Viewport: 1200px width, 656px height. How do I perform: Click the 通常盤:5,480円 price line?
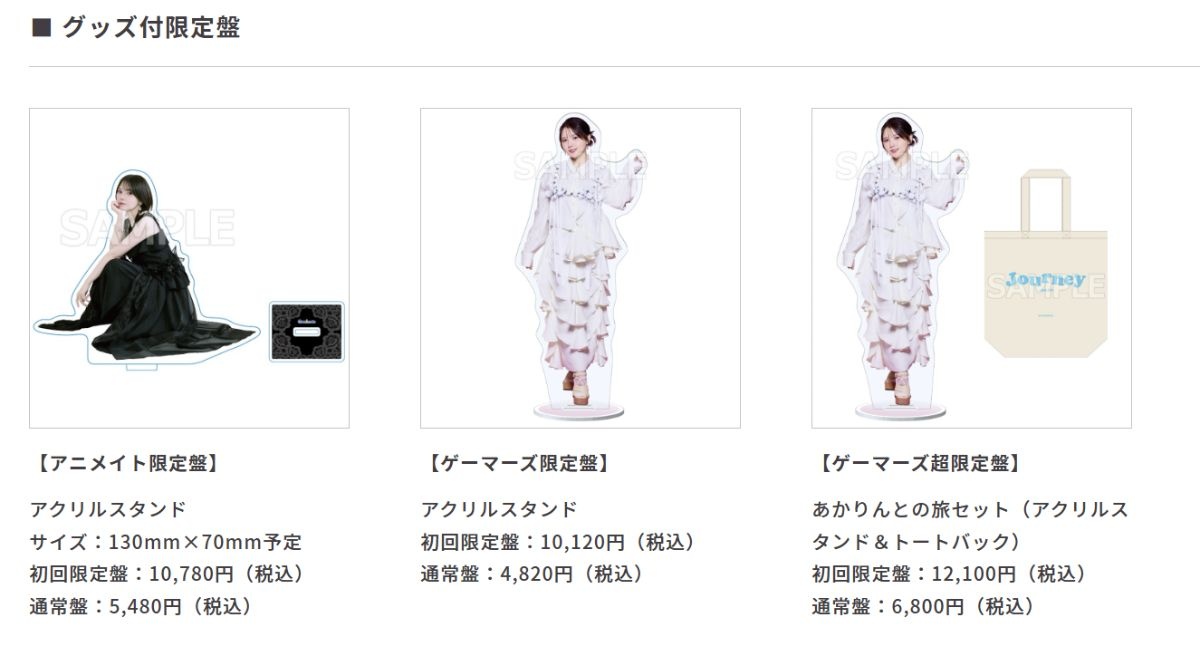pyautogui.click(x=142, y=606)
